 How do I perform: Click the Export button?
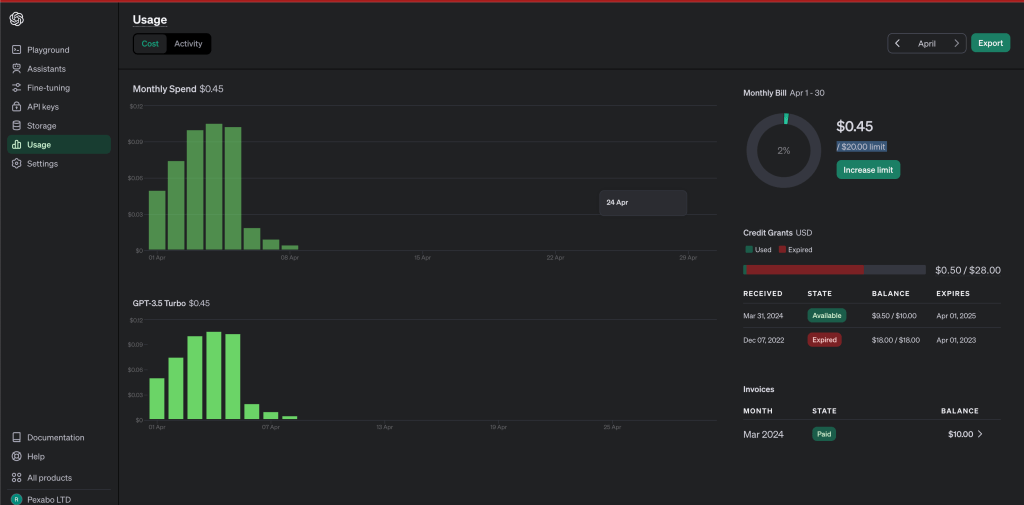(991, 43)
